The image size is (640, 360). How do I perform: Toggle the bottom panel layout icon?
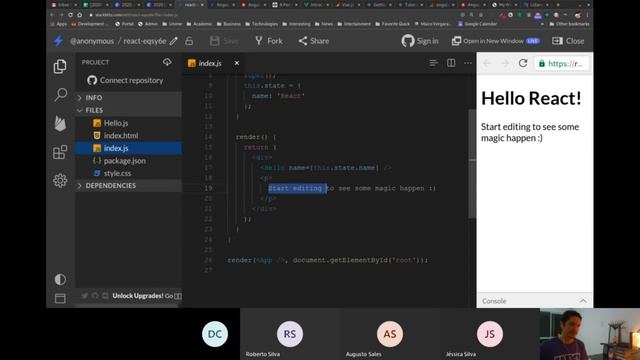coord(60,298)
